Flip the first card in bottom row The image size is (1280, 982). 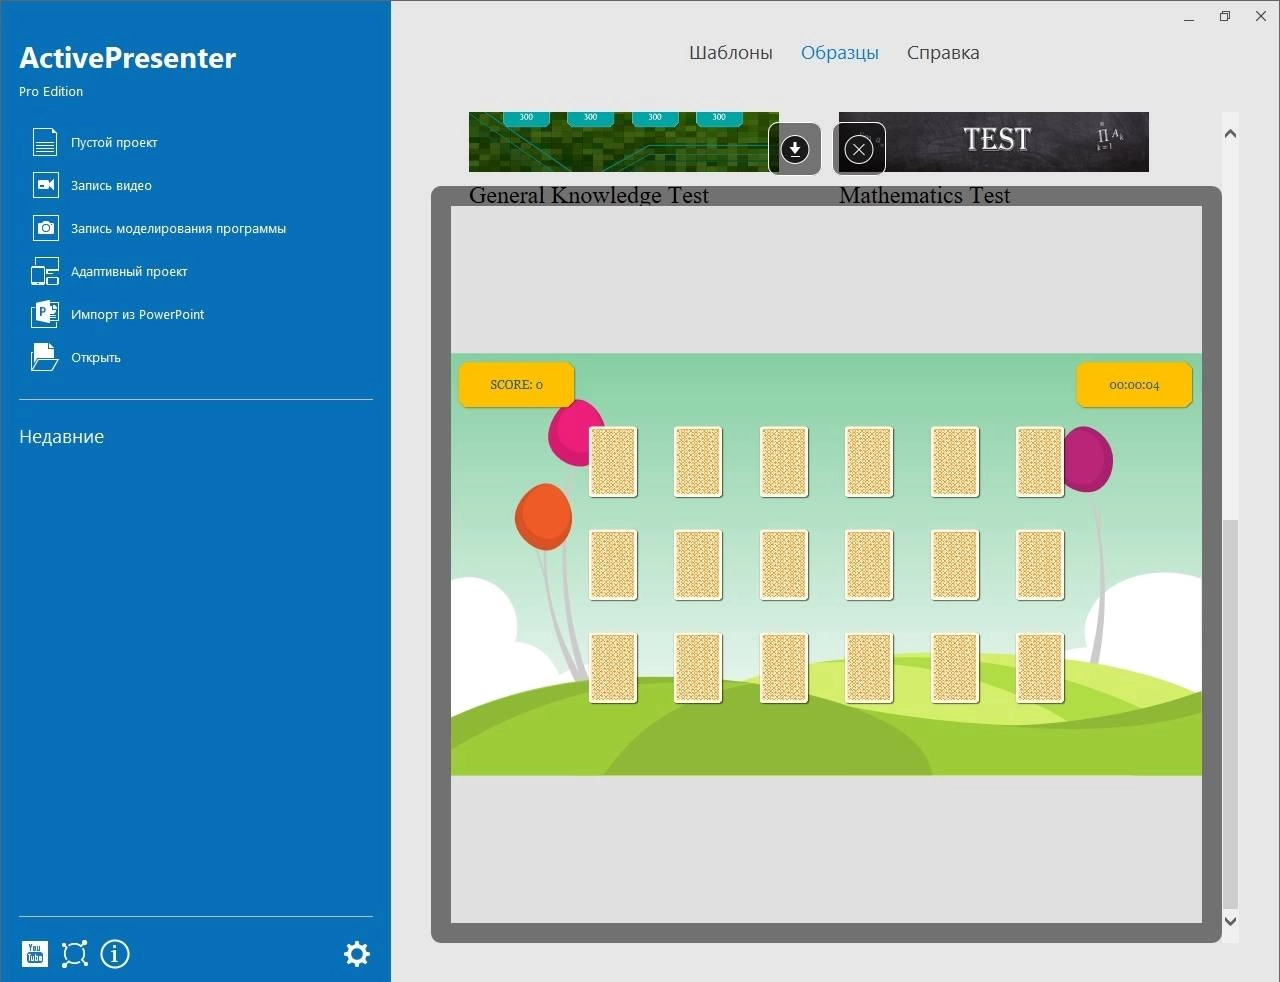tap(613, 668)
